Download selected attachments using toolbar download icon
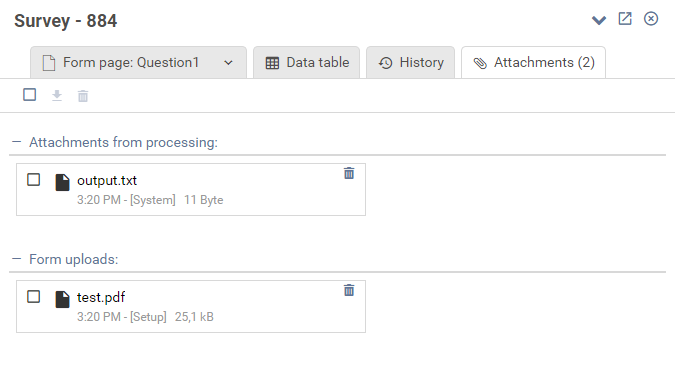This screenshot has width=675, height=378. click(x=57, y=96)
